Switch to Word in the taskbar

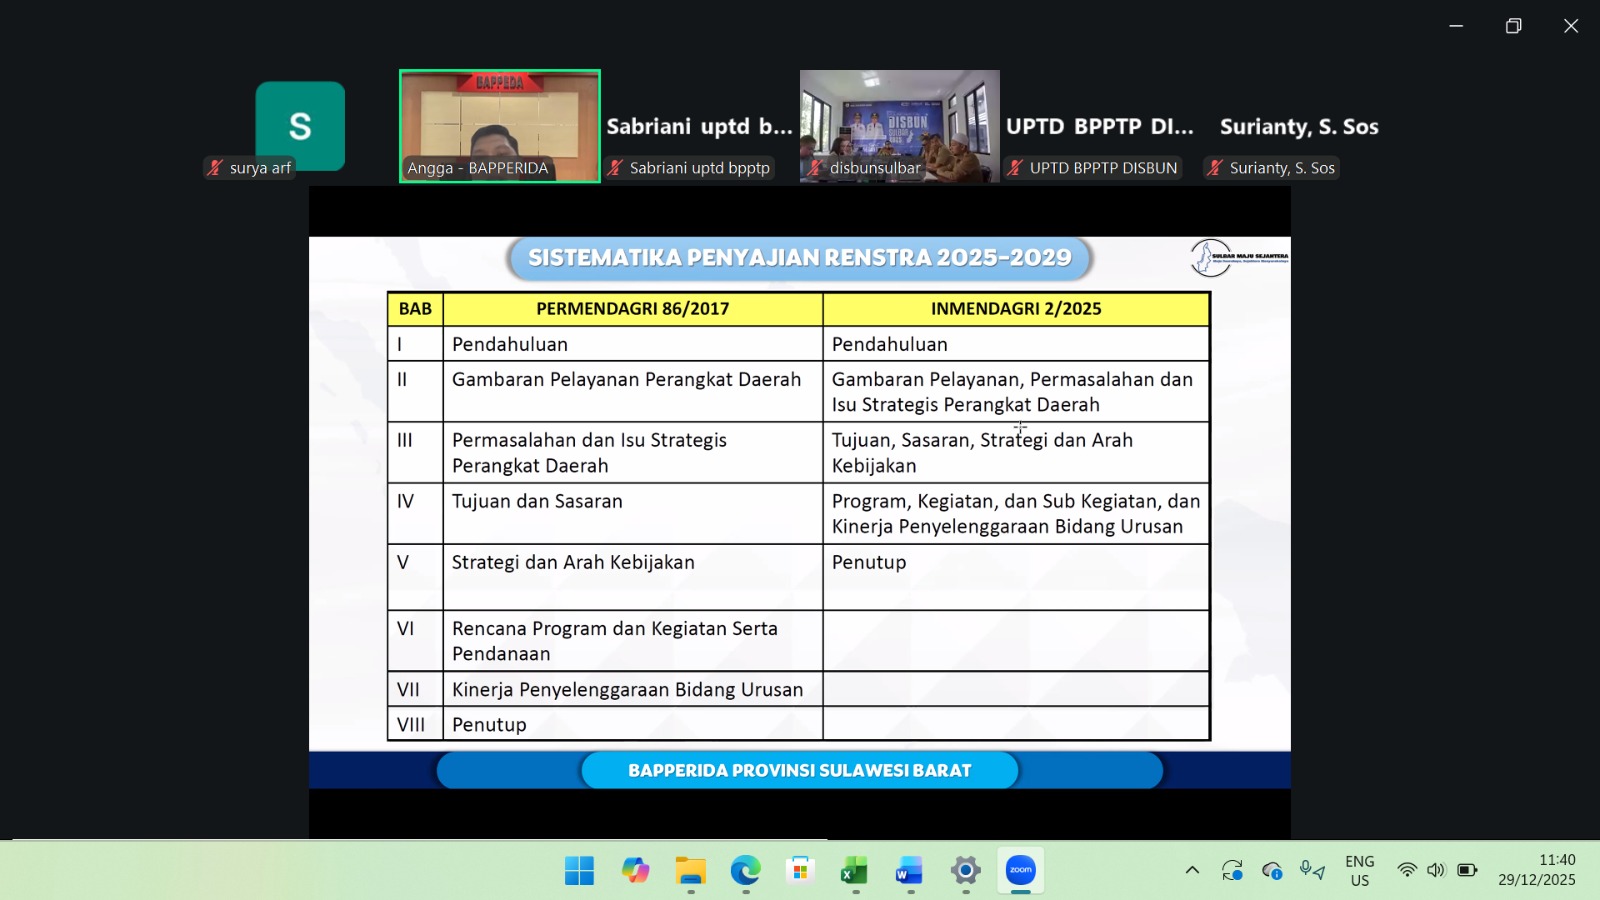coord(910,871)
